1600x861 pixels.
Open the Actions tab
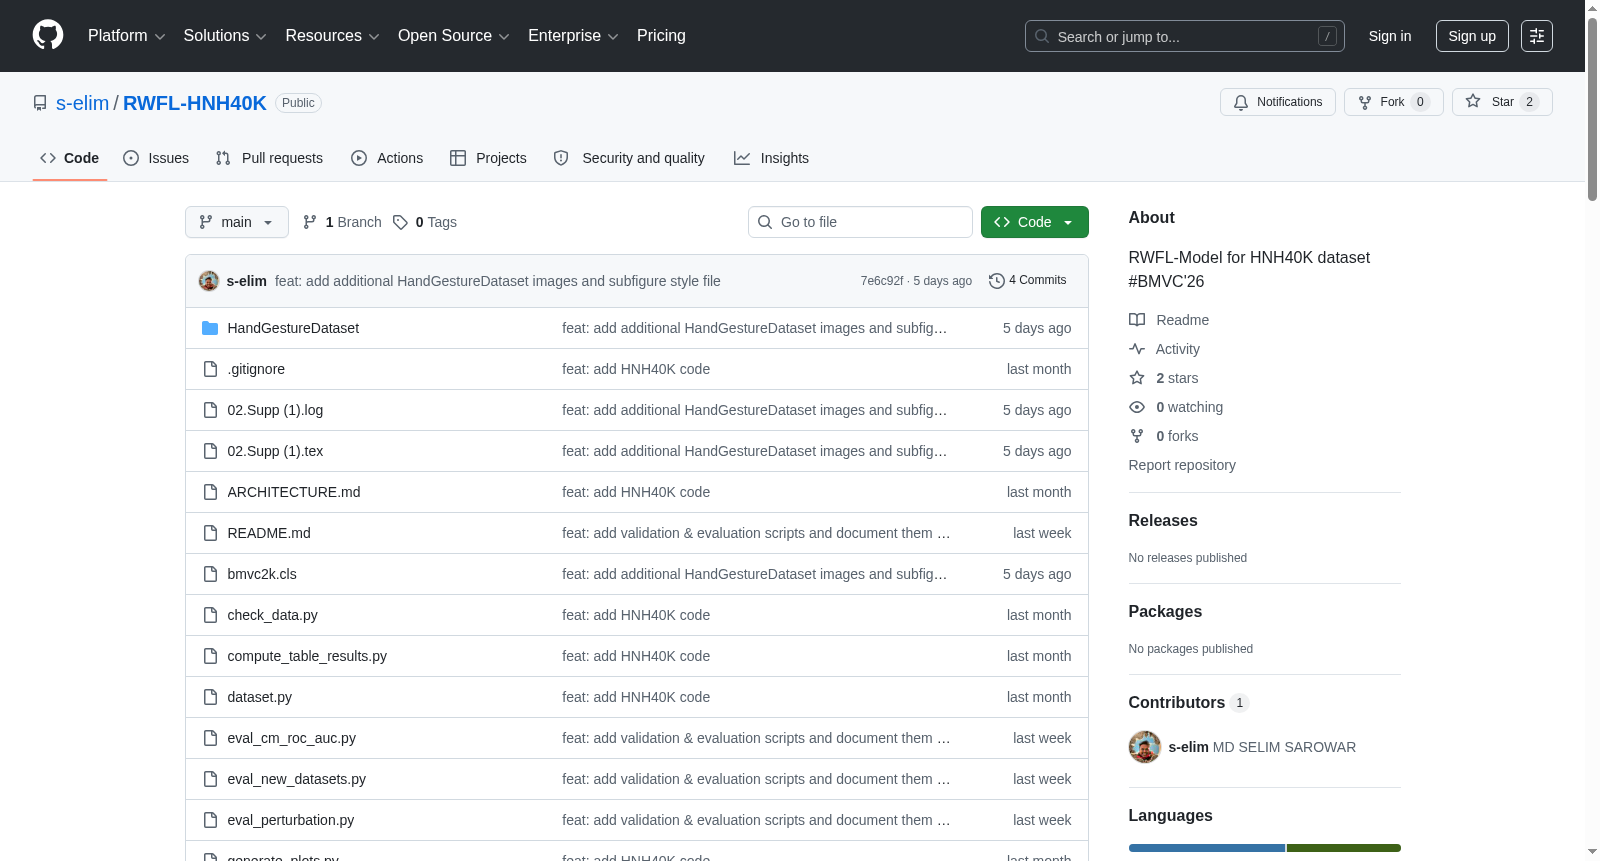[x=387, y=158]
